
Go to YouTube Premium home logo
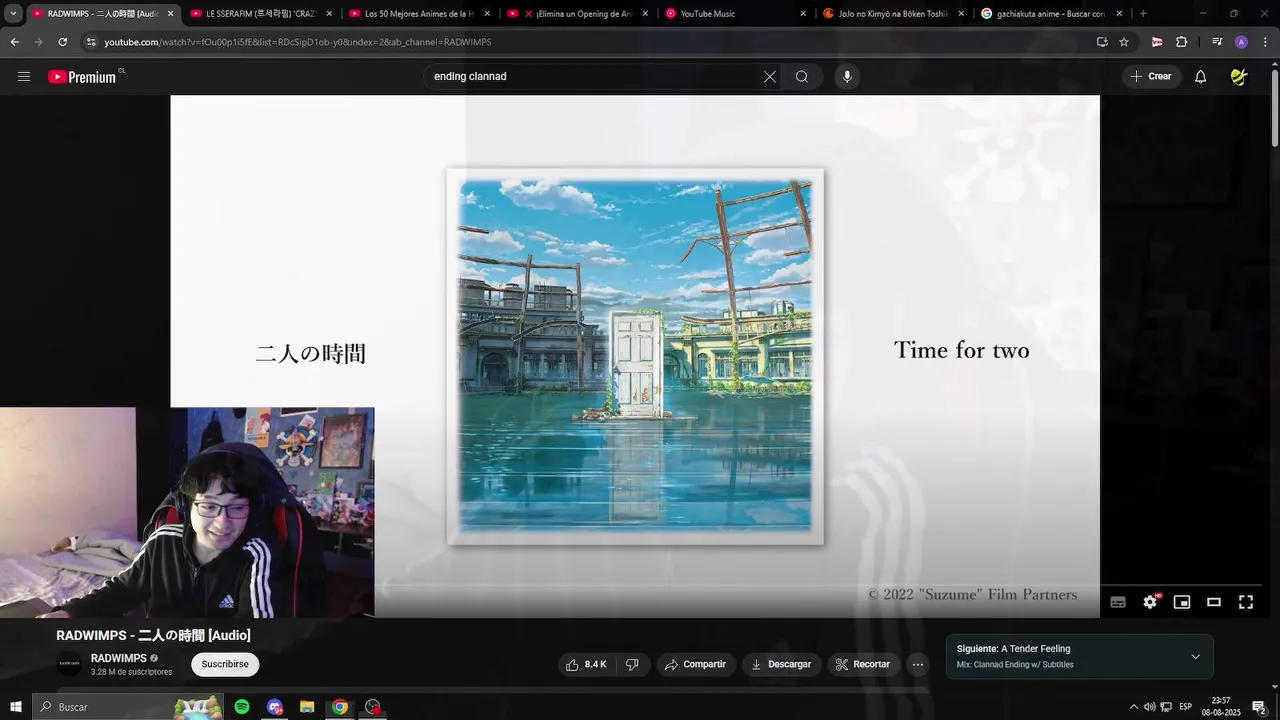(x=85, y=77)
